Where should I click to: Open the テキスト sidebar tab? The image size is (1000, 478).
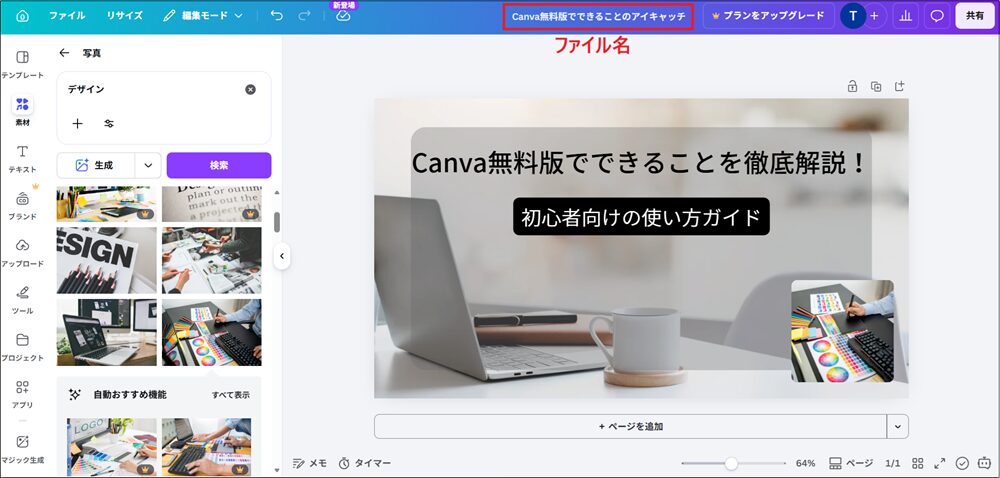(22, 159)
